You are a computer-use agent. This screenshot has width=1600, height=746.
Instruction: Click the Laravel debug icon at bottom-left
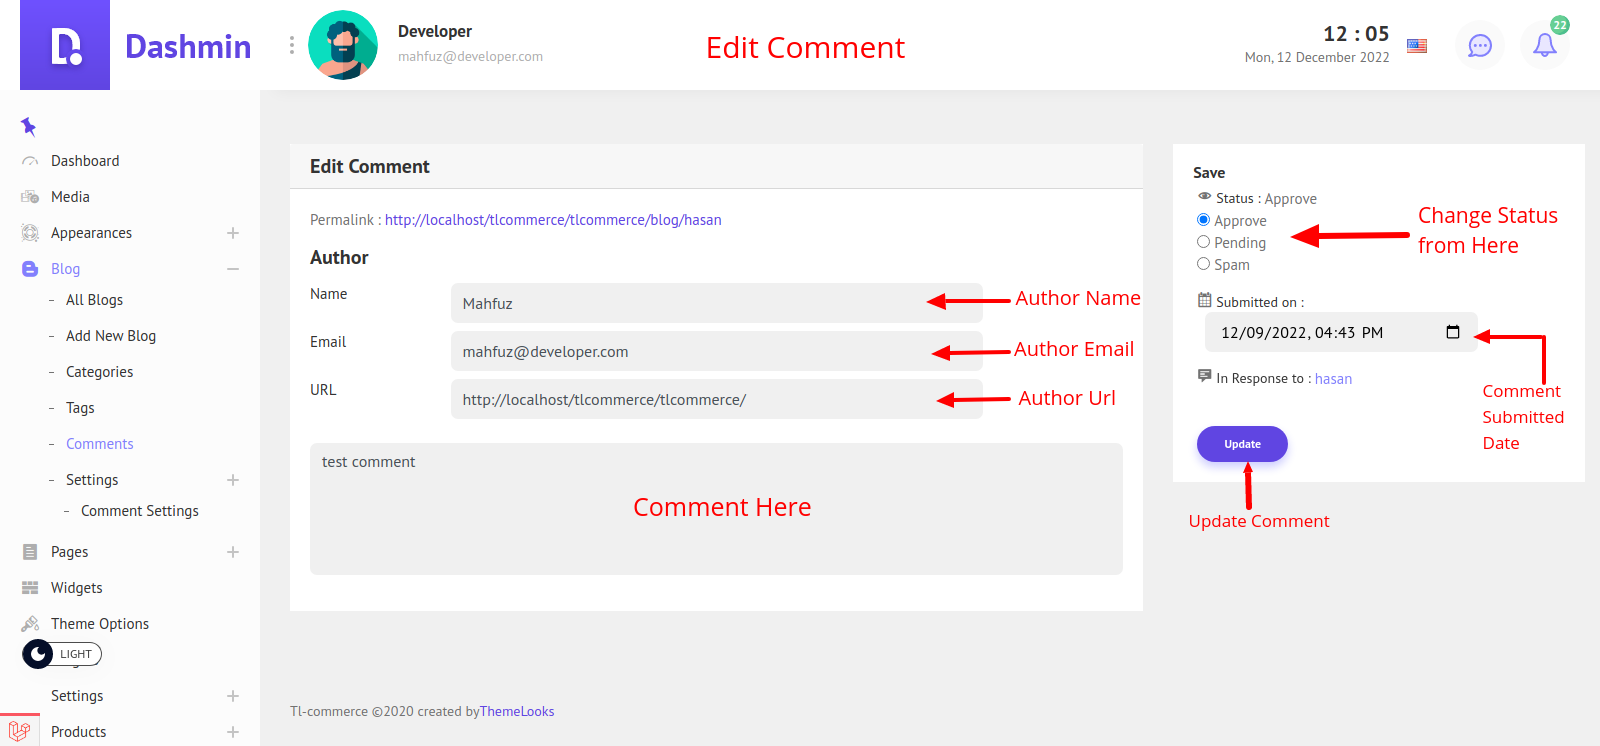[x=19, y=731]
